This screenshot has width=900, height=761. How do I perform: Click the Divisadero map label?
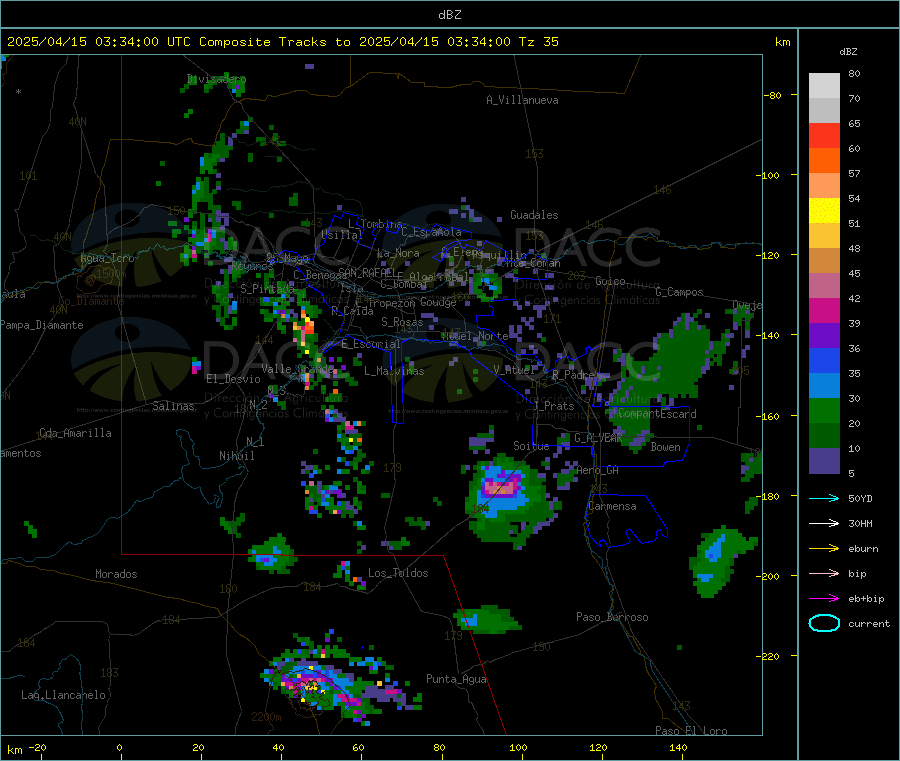coord(216,79)
